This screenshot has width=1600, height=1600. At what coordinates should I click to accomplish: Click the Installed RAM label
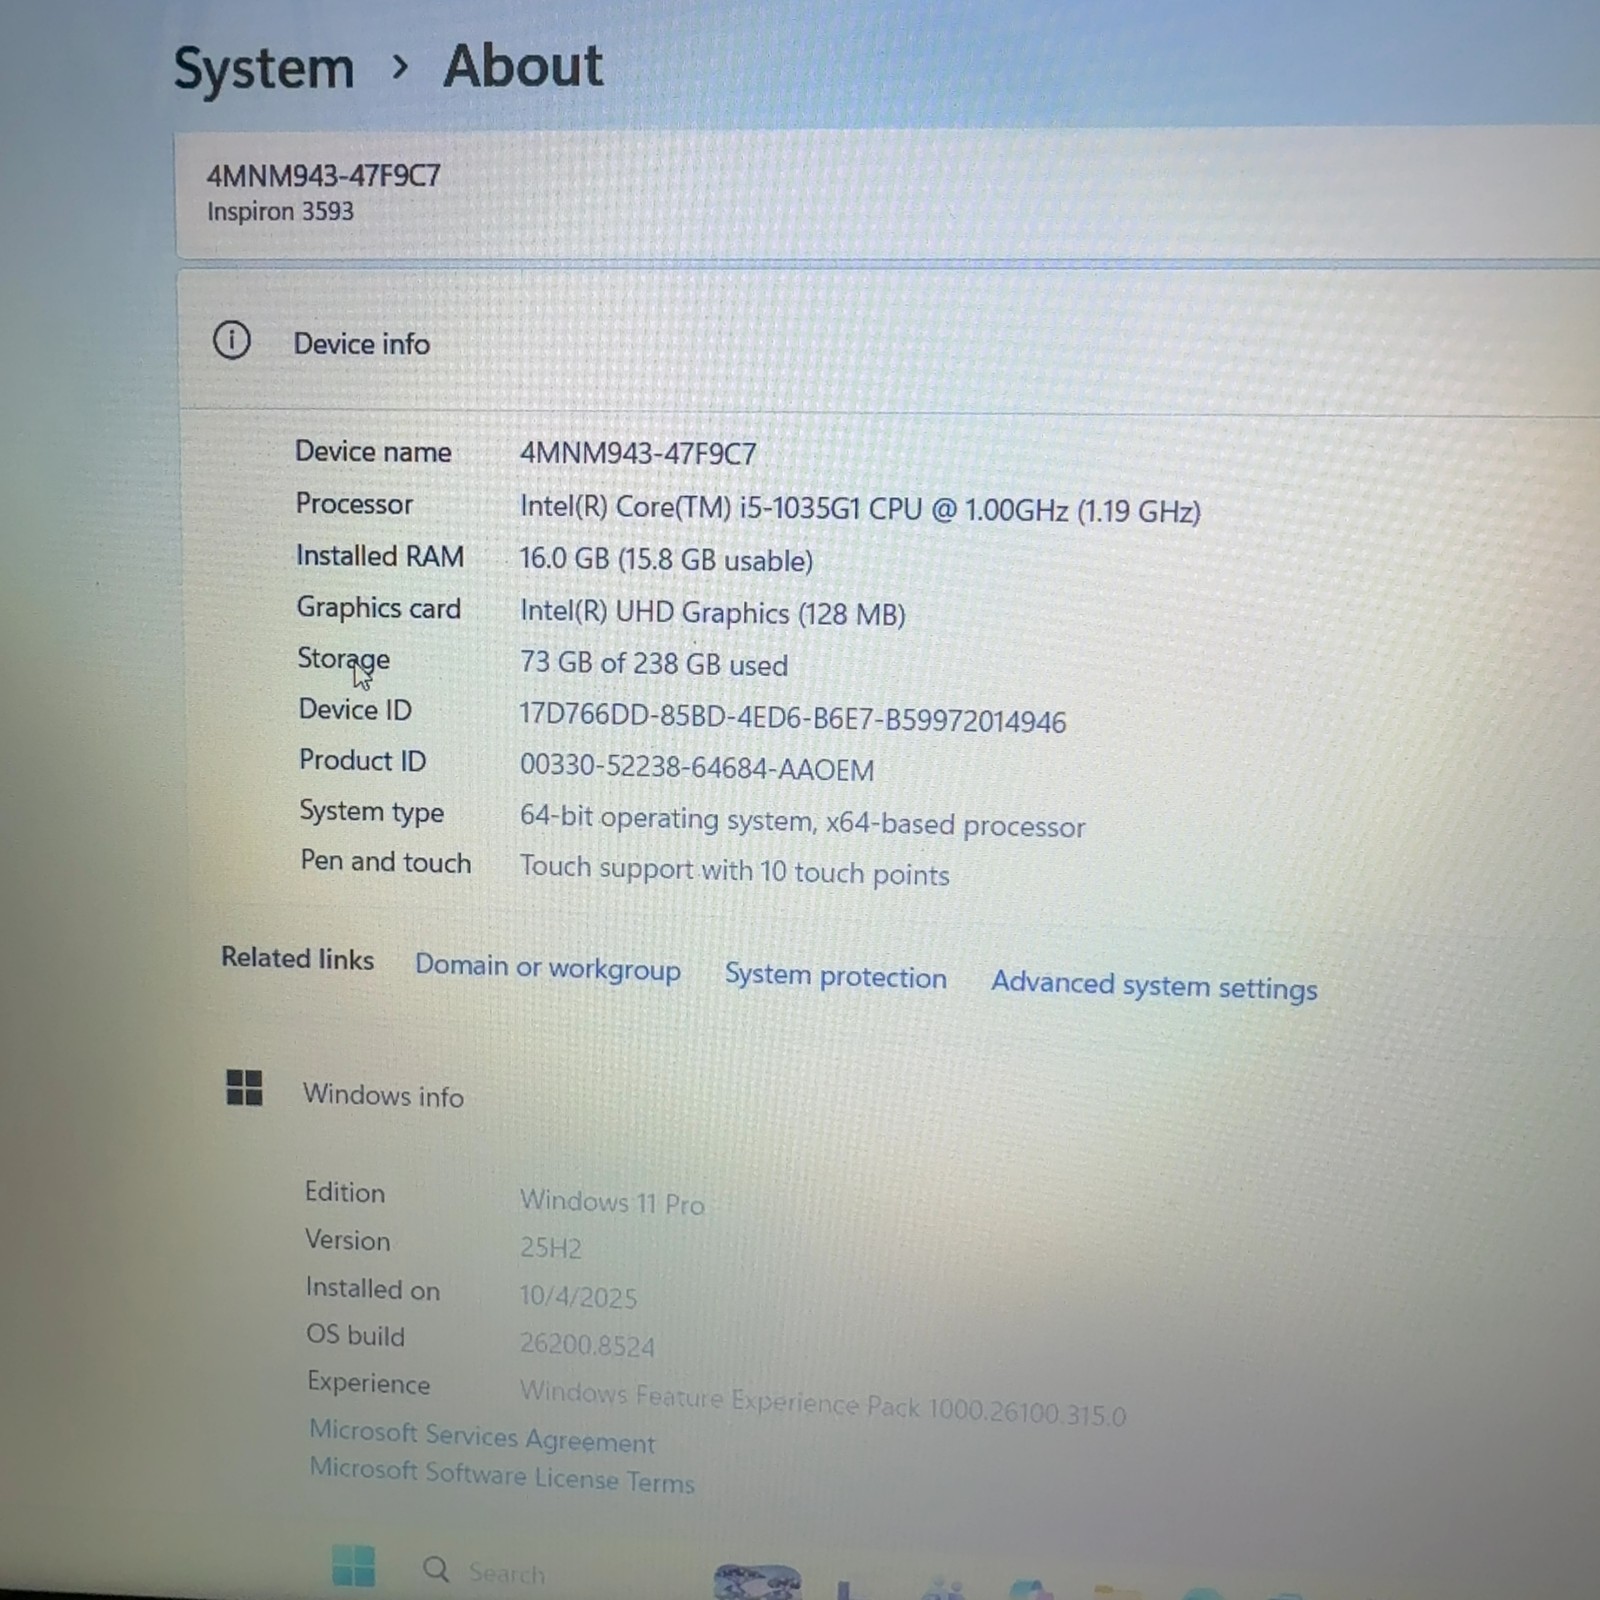point(380,556)
